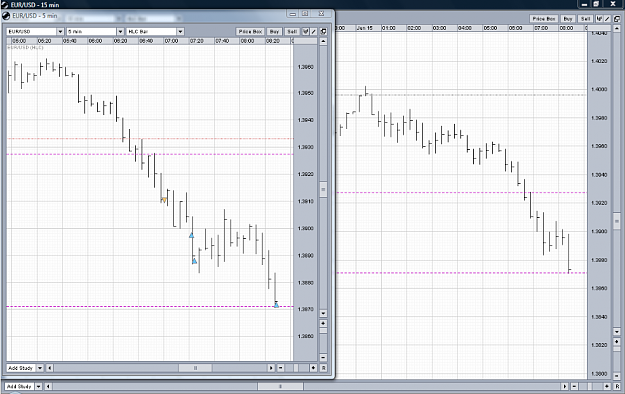Click Add Study in the 5 min window

pos(21,368)
